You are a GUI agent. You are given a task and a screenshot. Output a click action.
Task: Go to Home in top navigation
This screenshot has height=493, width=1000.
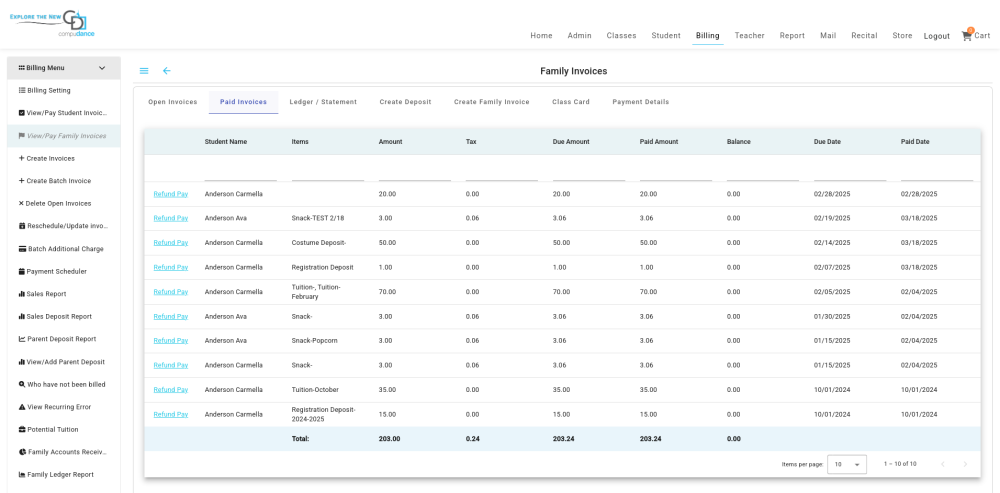541,36
